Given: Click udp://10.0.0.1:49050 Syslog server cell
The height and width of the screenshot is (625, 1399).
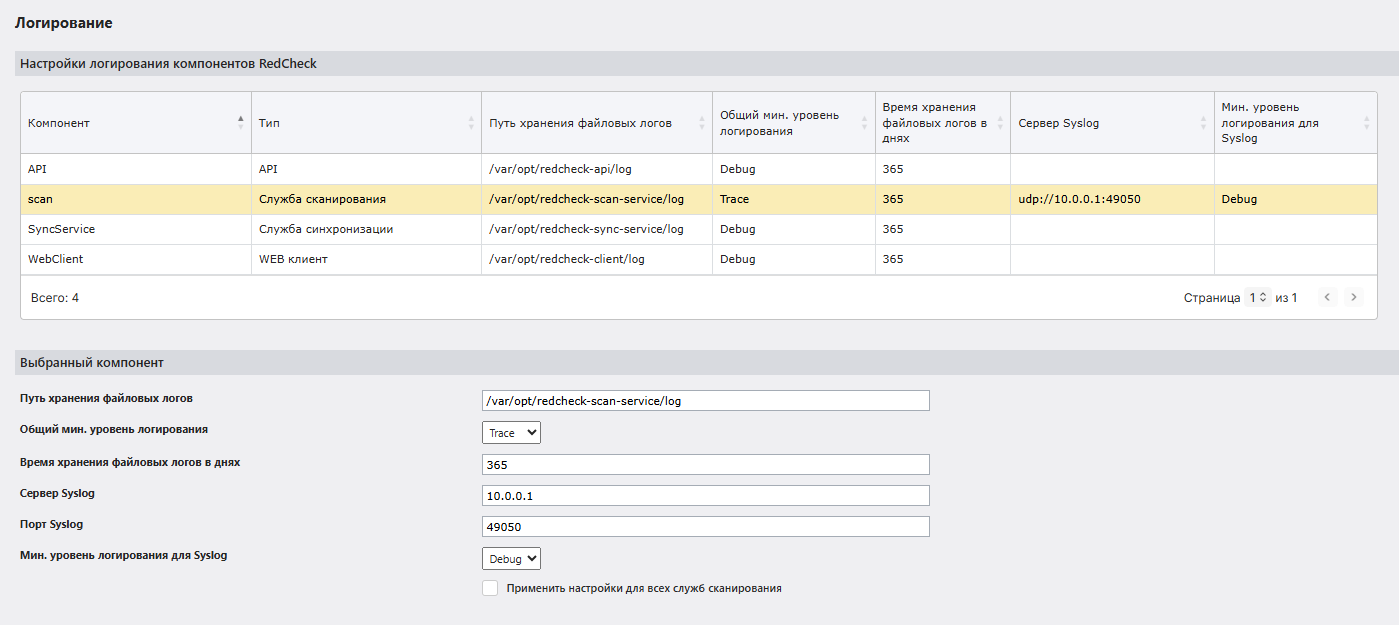Looking at the screenshot, I should pyautogui.click(x=1112, y=199).
